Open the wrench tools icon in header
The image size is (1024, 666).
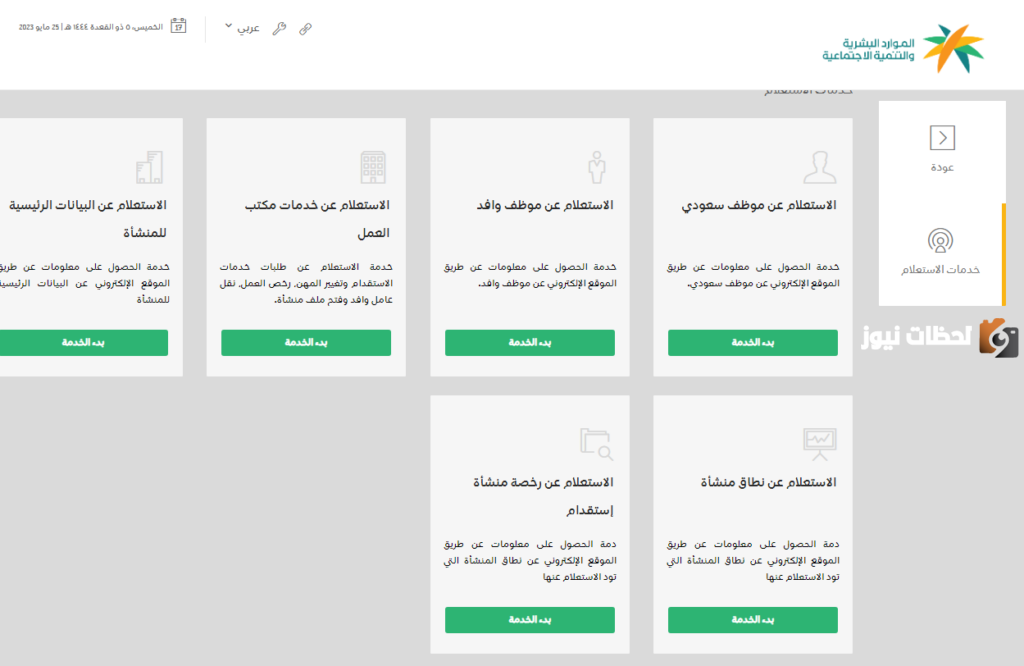280,29
